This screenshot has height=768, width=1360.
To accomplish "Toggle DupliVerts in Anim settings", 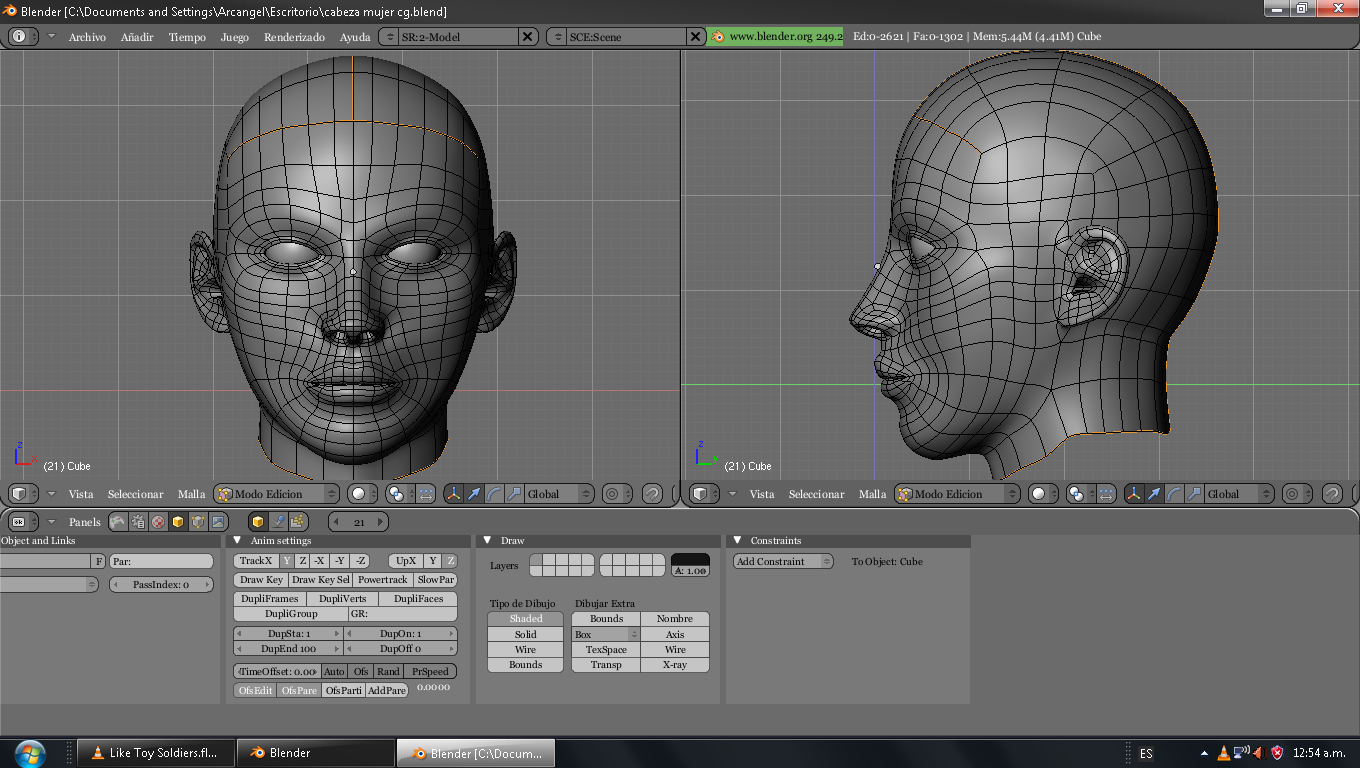I will click(343, 599).
